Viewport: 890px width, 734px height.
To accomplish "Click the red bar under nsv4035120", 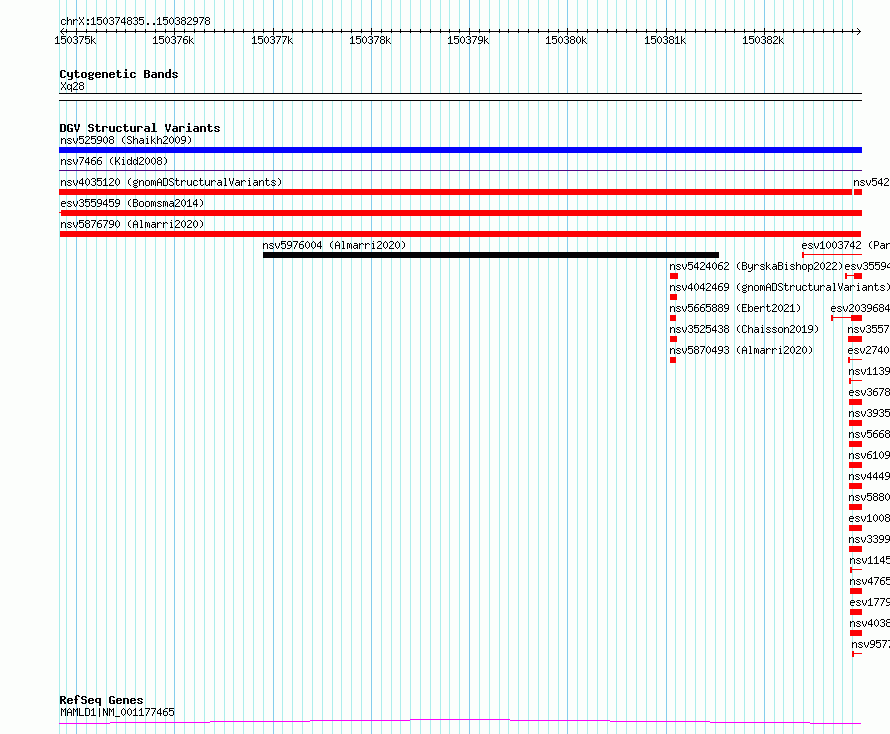I will click(x=456, y=192).
